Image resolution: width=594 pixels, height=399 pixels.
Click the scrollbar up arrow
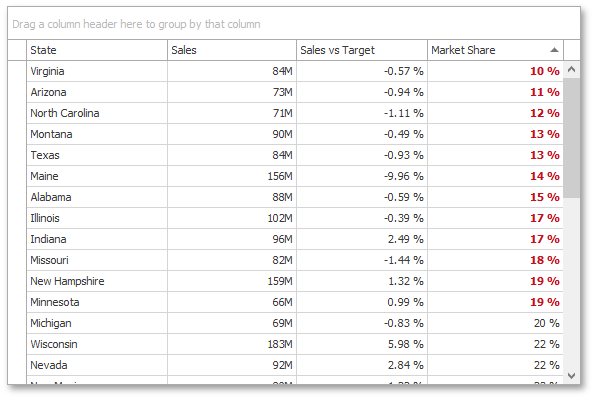pos(572,69)
